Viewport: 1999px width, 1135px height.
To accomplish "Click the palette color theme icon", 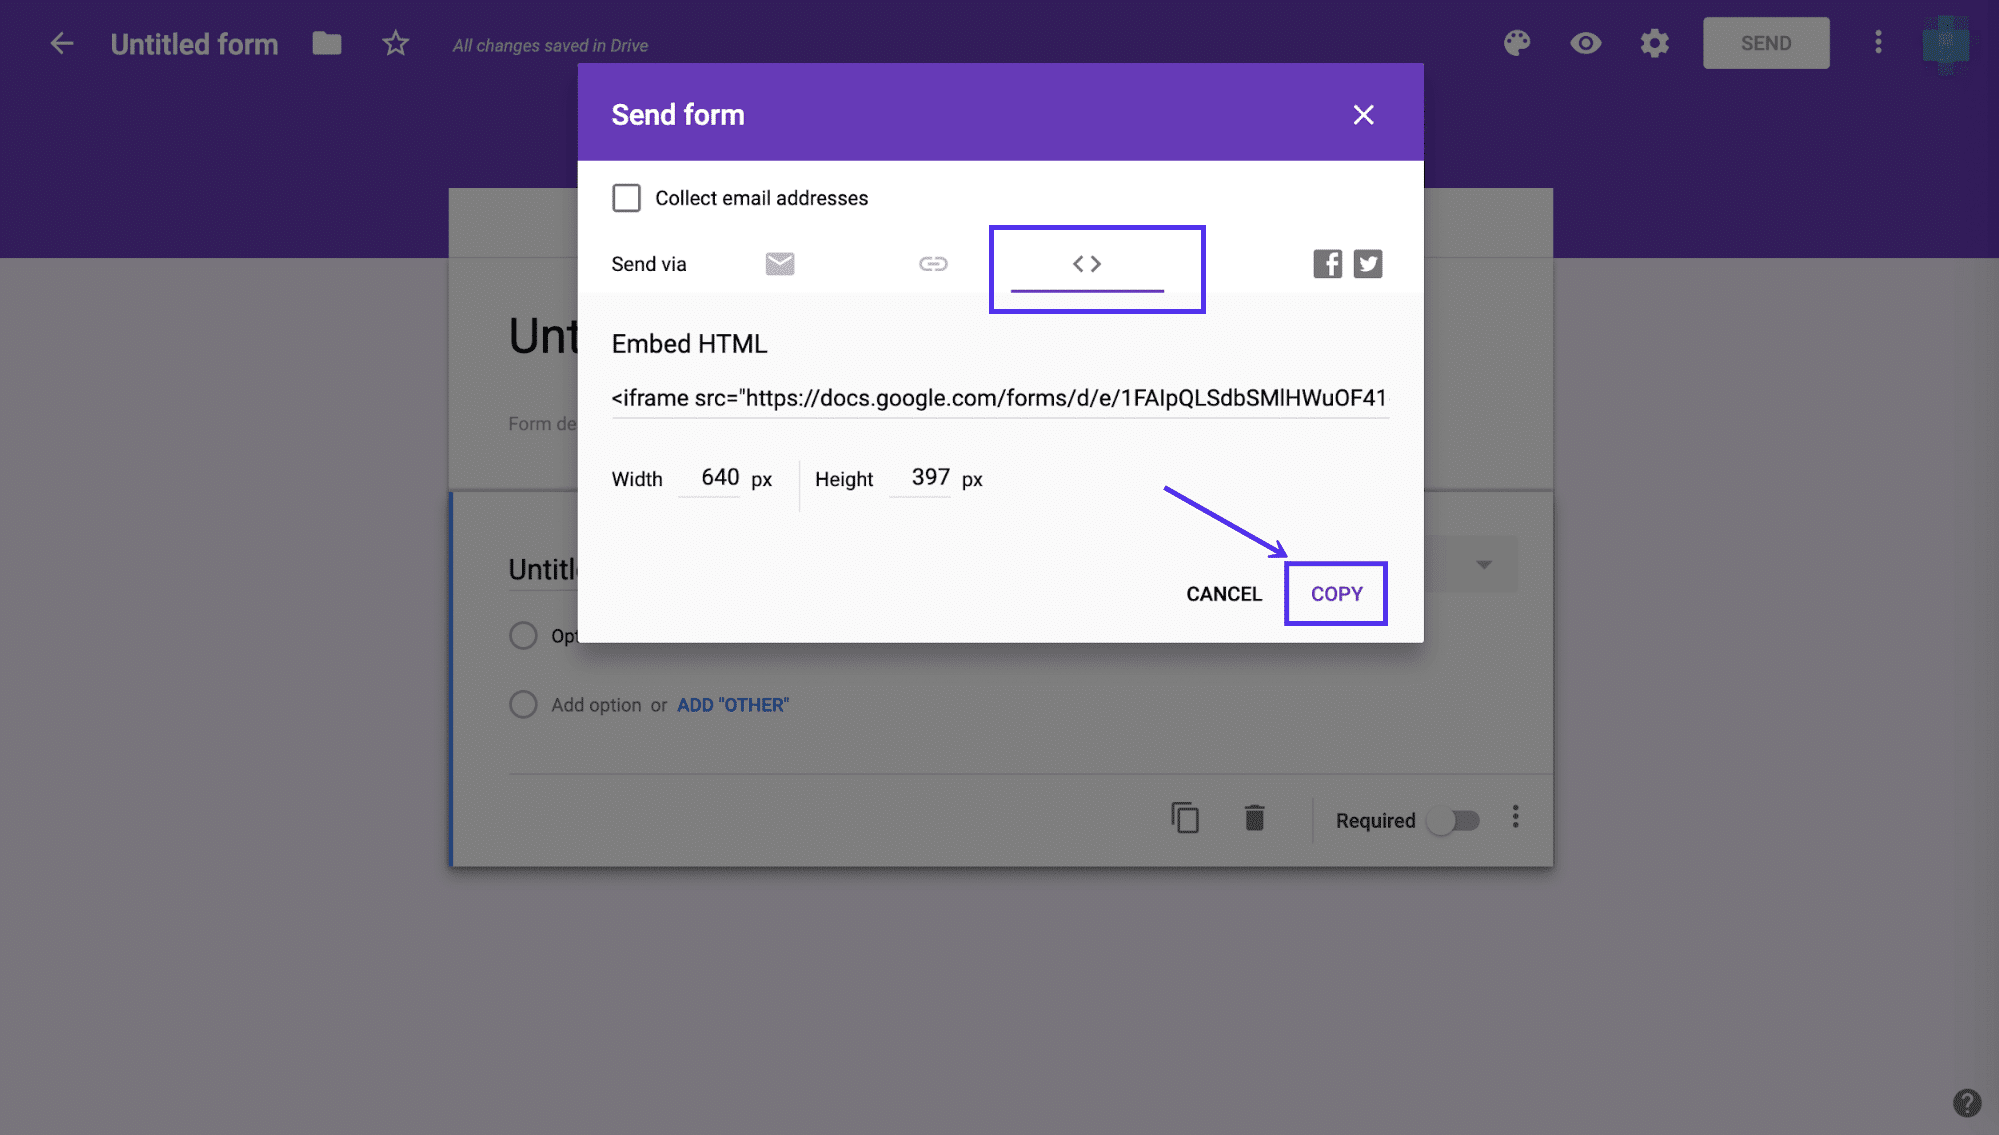I will (x=1520, y=41).
